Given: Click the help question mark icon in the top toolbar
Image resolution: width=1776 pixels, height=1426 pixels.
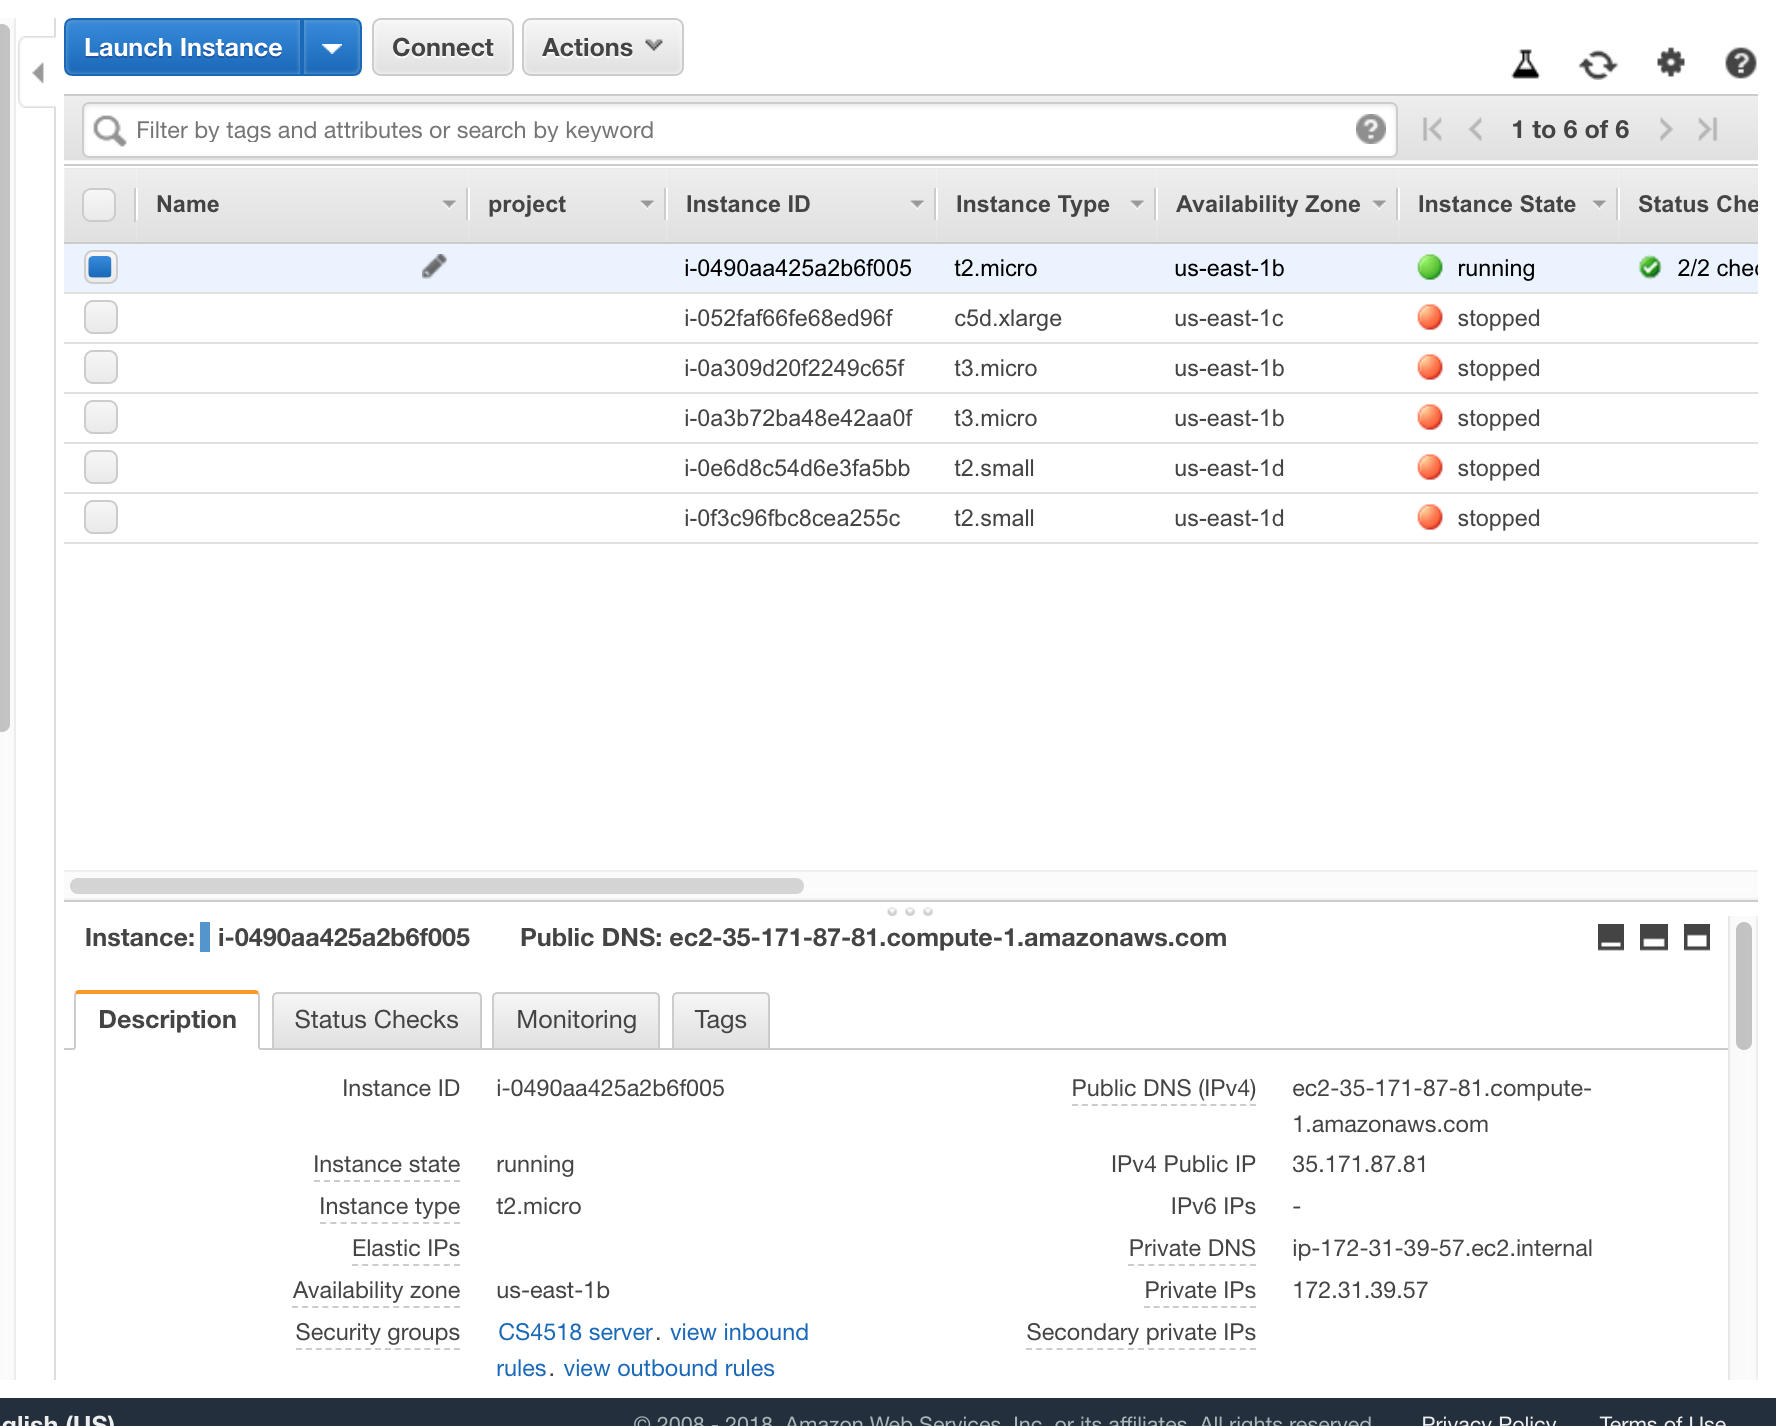Looking at the screenshot, I should coord(1740,64).
